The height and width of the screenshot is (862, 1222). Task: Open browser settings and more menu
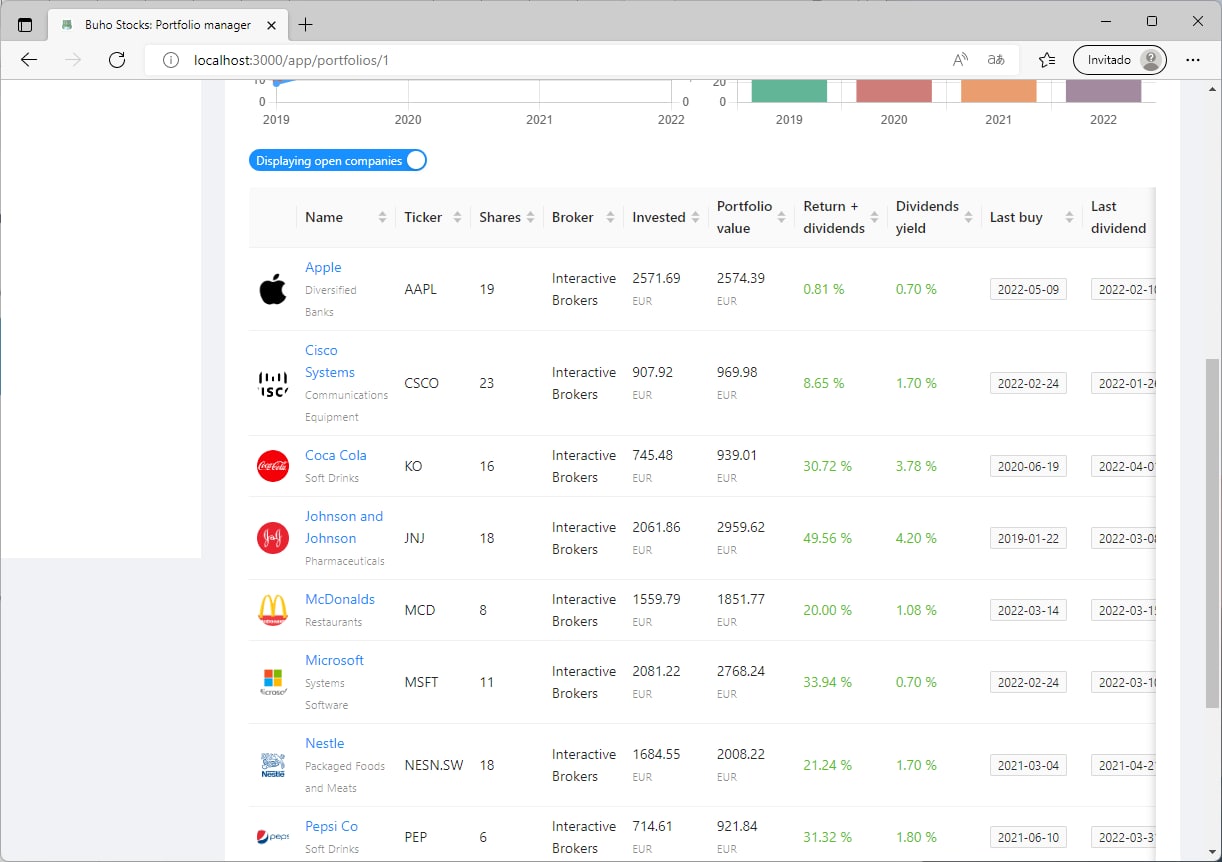(x=1193, y=60)
